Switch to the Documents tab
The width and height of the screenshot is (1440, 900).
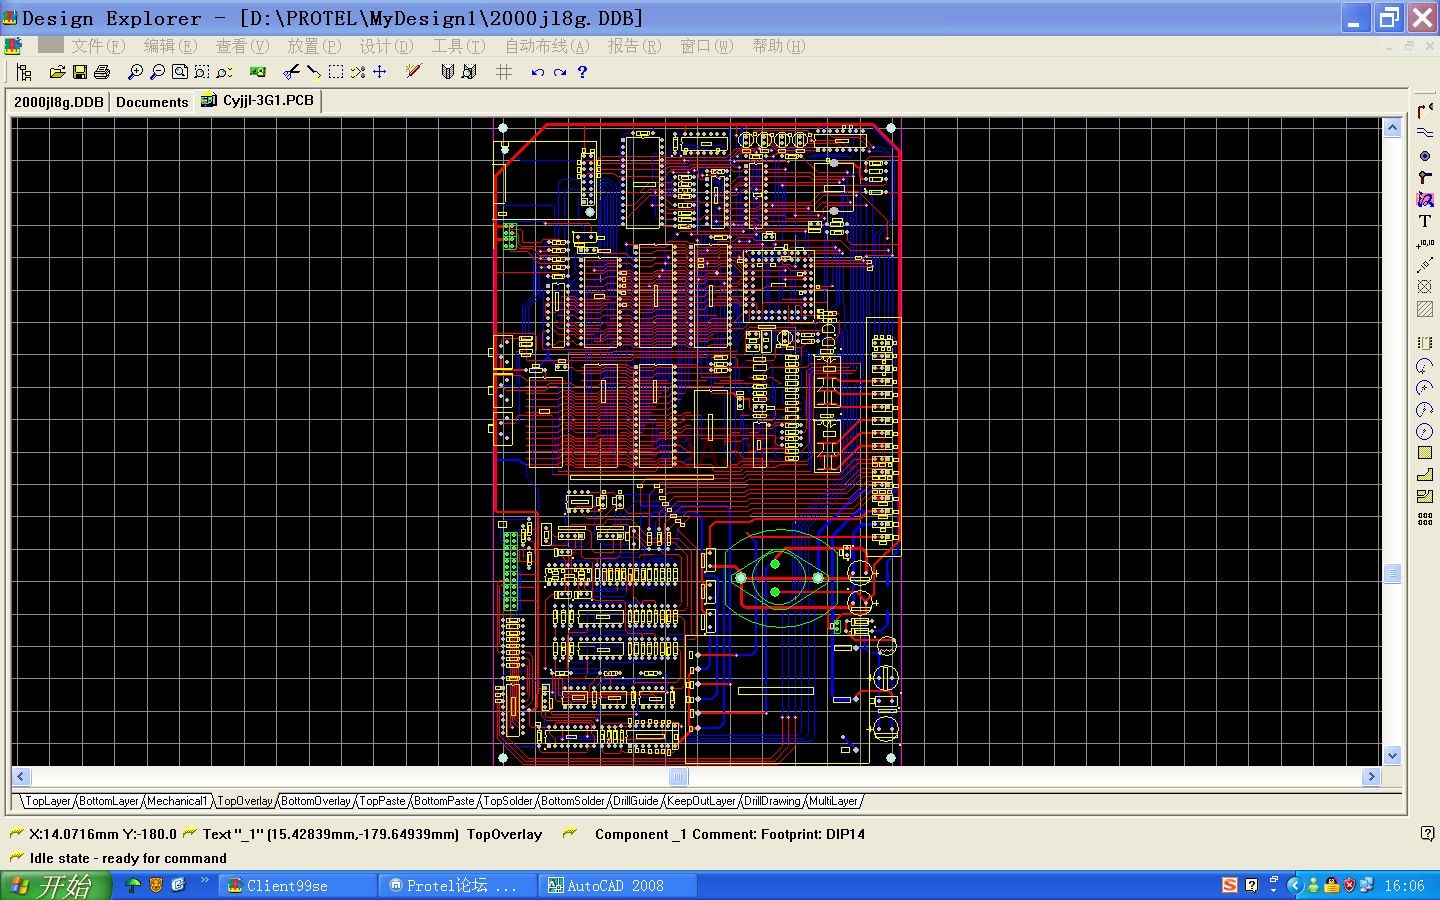[152, 102]
